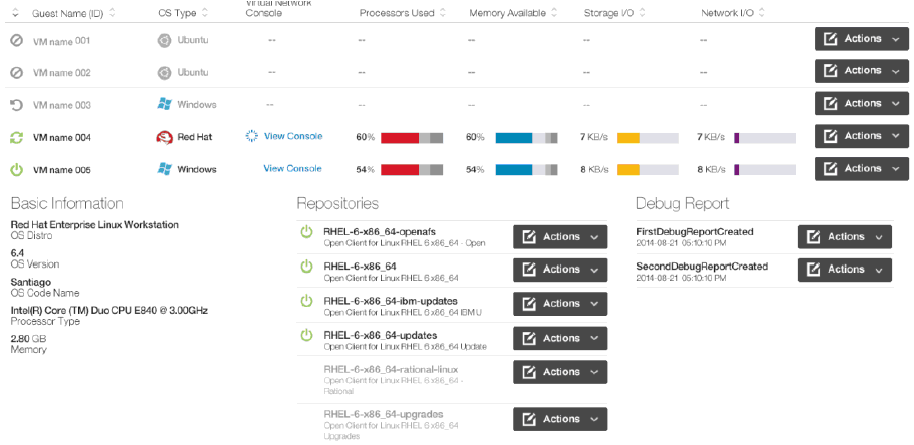Click the Red Hat logo icon in VM 004 row

[165, 137]
